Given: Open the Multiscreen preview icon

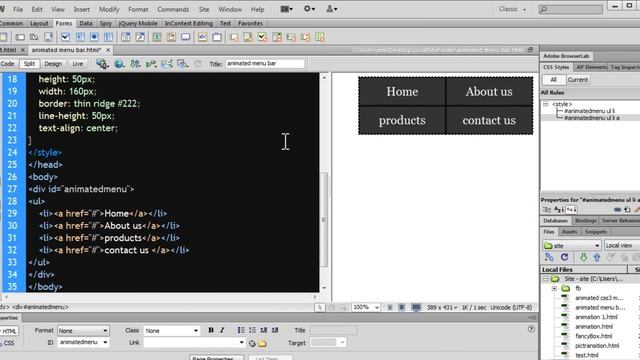Looking at the screenshot, I should click(102, 64).
